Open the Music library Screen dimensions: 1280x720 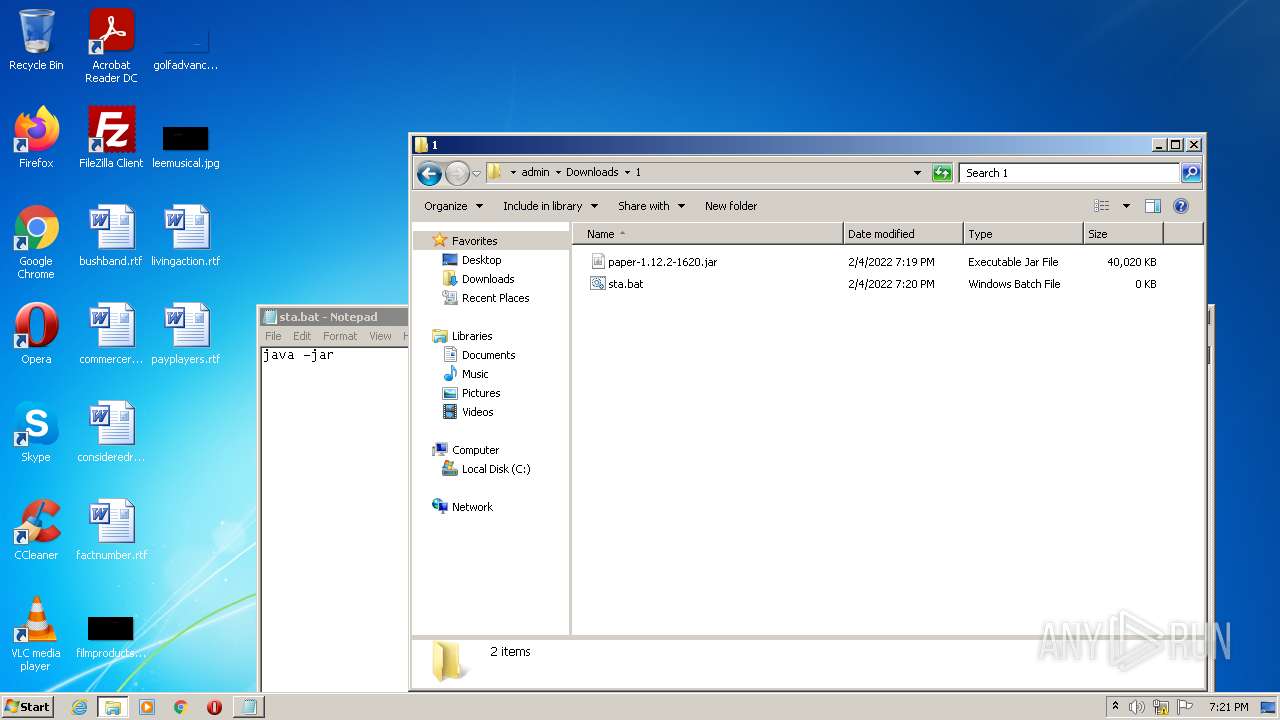pos(475,374)
